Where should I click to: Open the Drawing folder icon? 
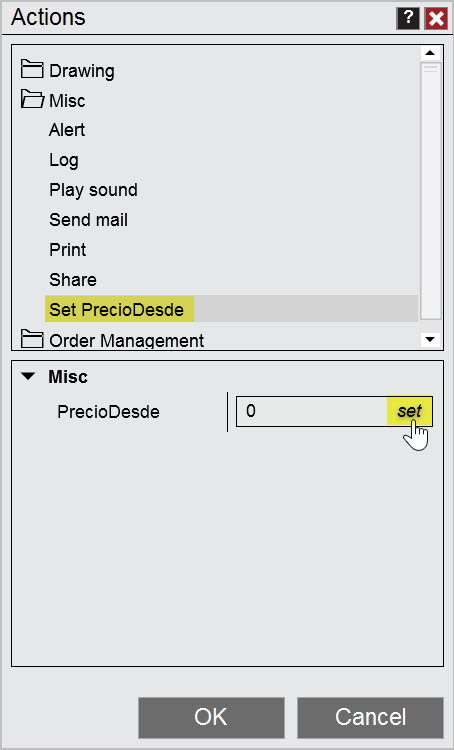click(x=32, y=70)
